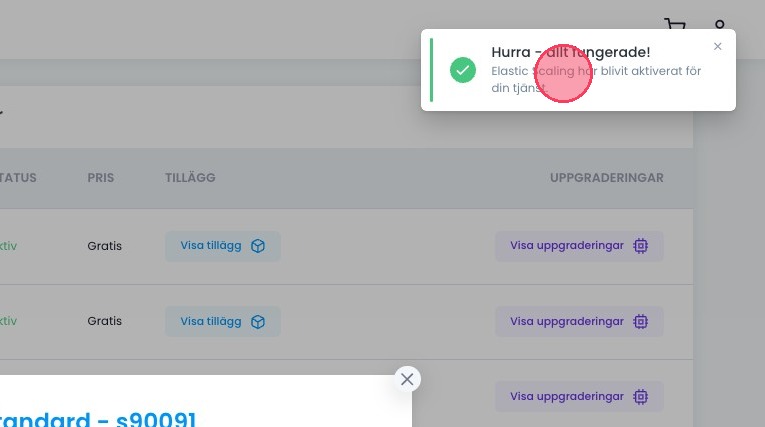Click cube icon in second row's Visa tillägg
This screenshot has height=427, width=765.
[x=258, y=322]
